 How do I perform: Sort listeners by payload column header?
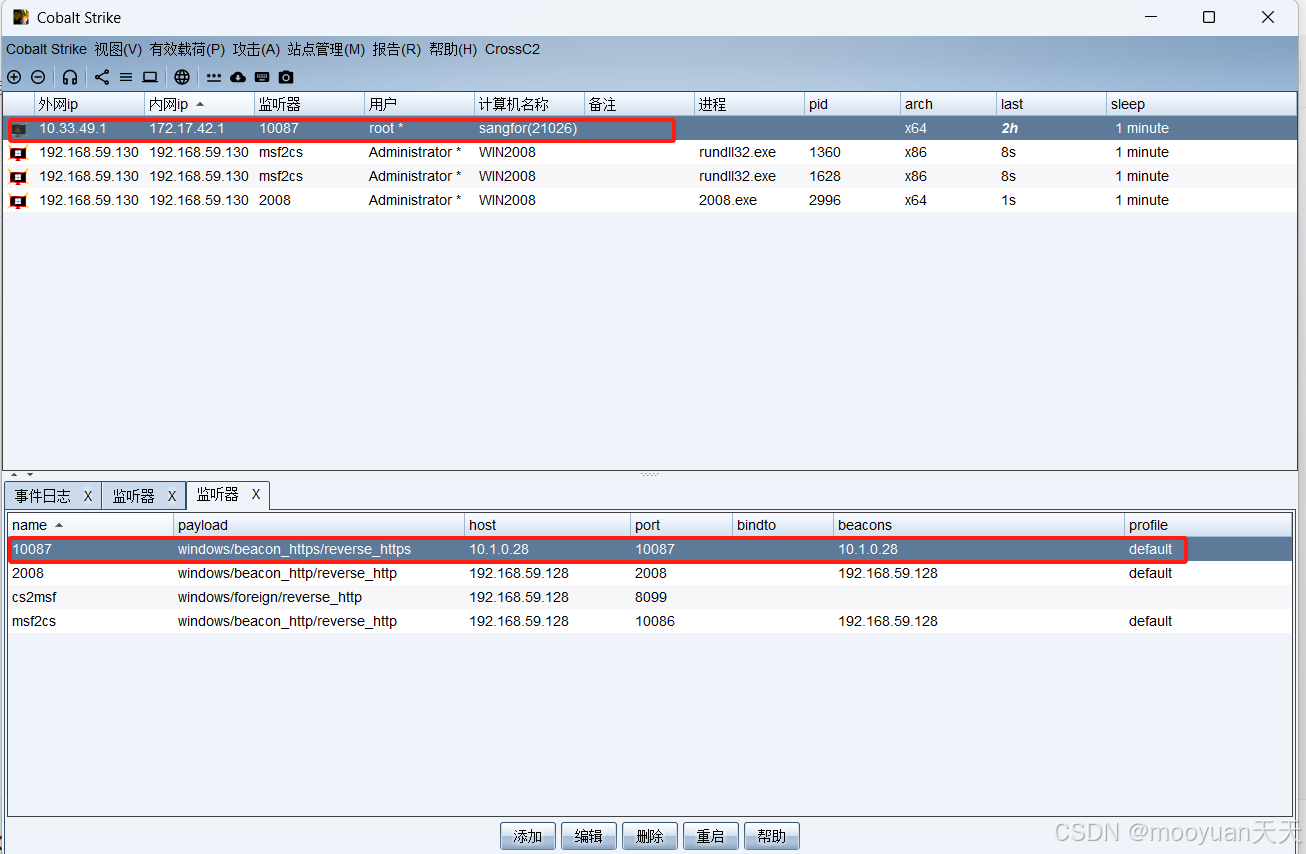click(x=319, y=525)
